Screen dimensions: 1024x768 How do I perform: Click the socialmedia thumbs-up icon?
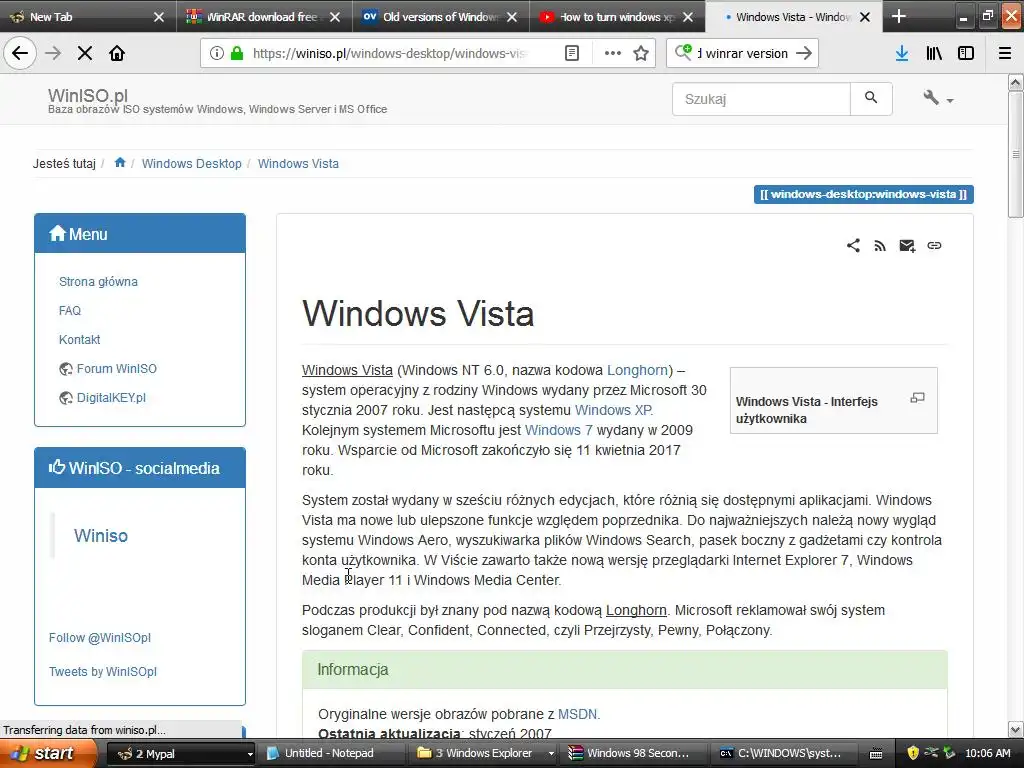57,467
